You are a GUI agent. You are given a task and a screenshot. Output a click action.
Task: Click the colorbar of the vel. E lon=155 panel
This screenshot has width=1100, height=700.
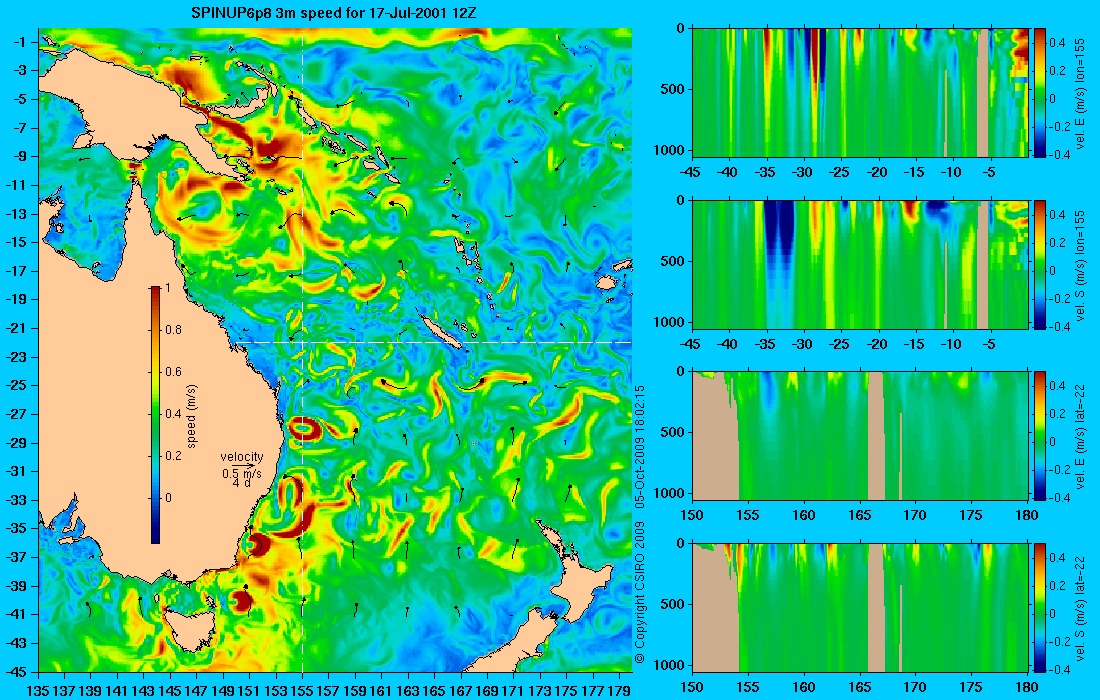1040,93
